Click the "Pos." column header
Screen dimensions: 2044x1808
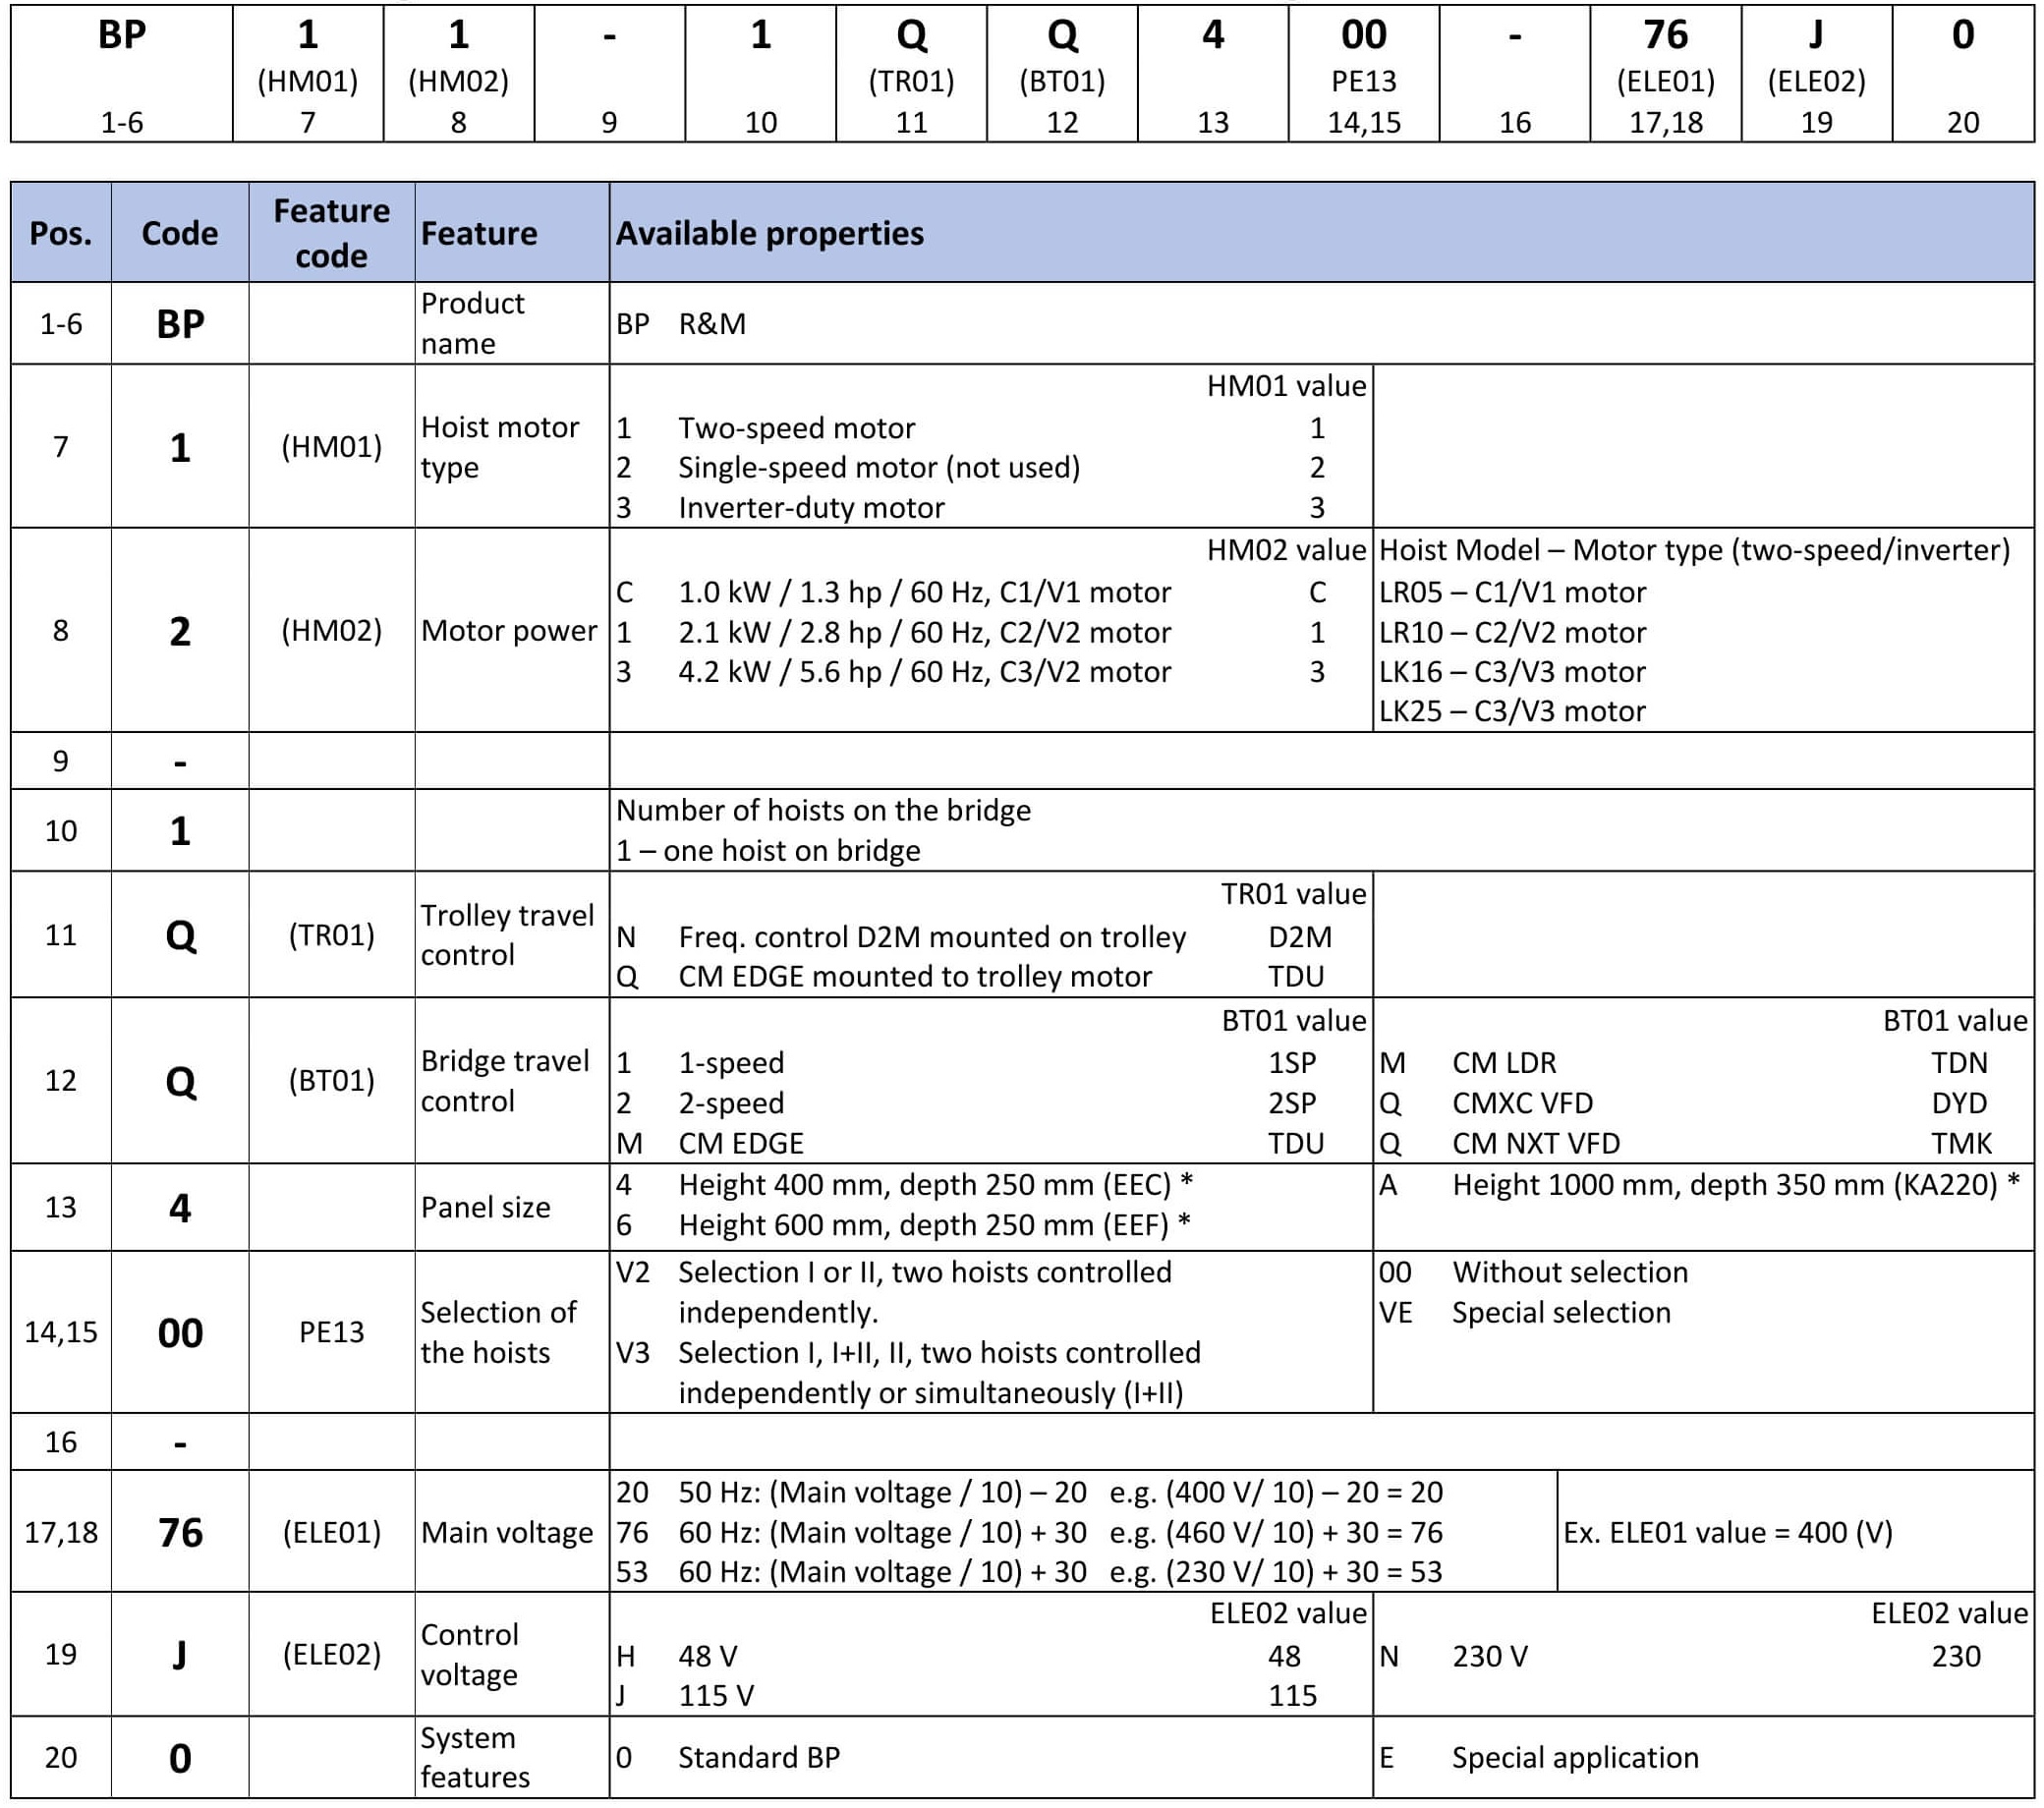(x=61, y=233)
